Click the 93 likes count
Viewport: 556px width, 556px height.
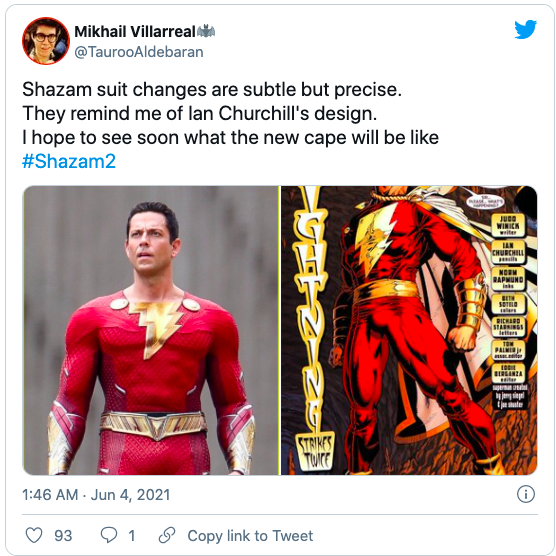(63, 535)
